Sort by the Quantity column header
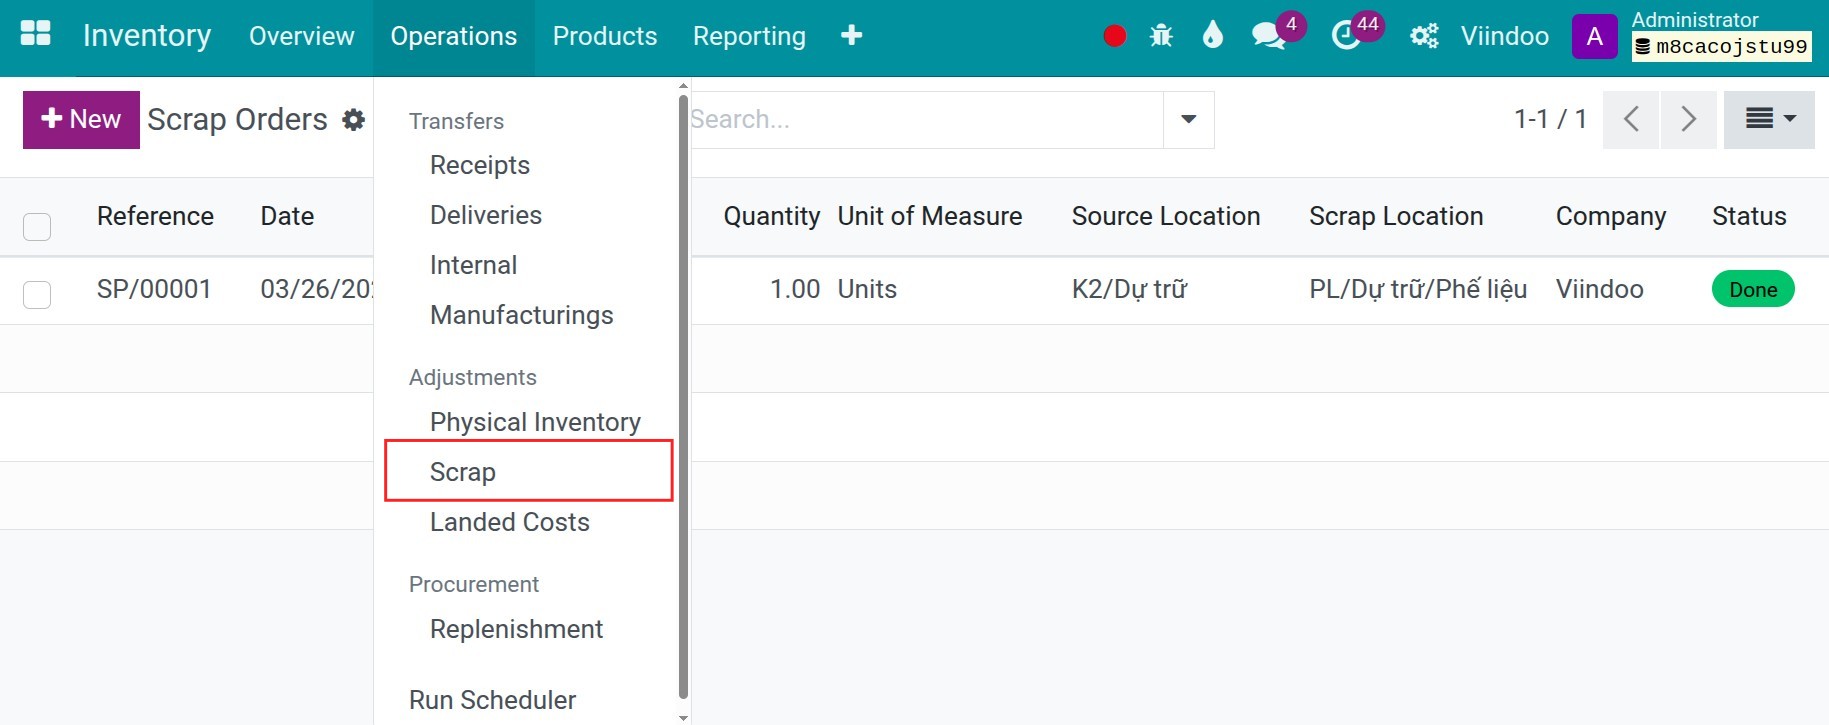This screenshot has width=1829, height=725. [x=771, y=216]
